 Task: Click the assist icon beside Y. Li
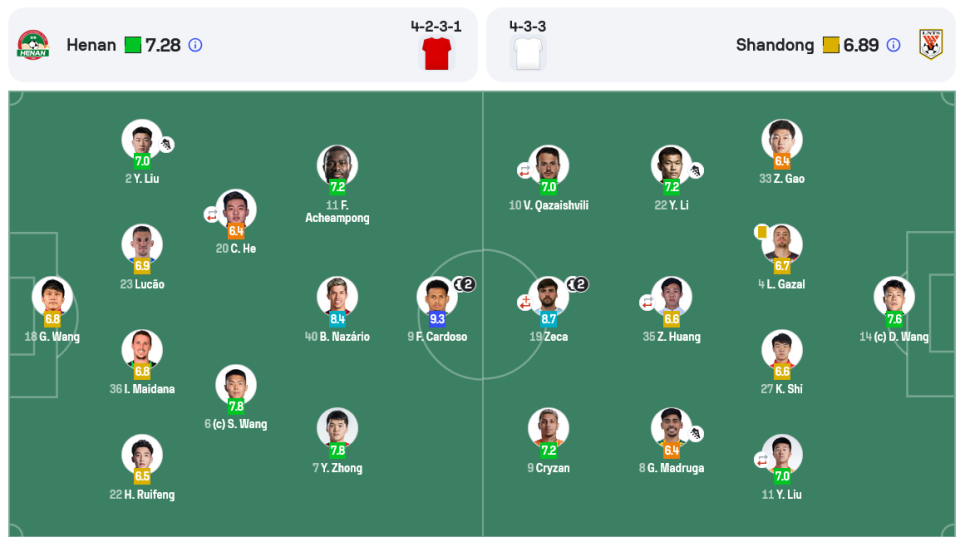[x=696, y=171]
